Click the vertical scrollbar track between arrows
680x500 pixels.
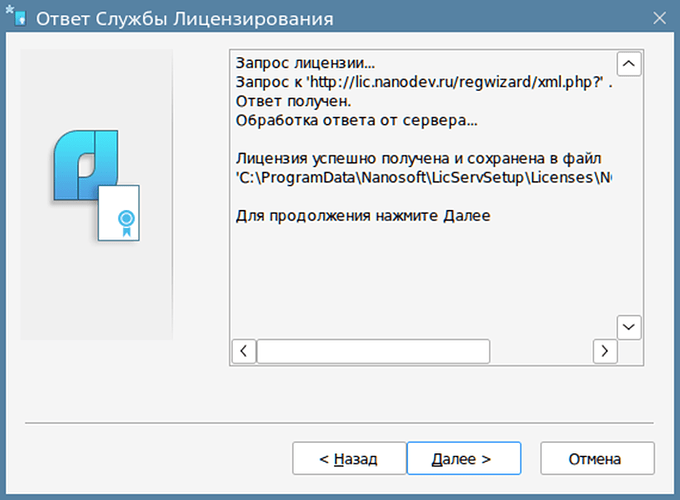(629, 196)
